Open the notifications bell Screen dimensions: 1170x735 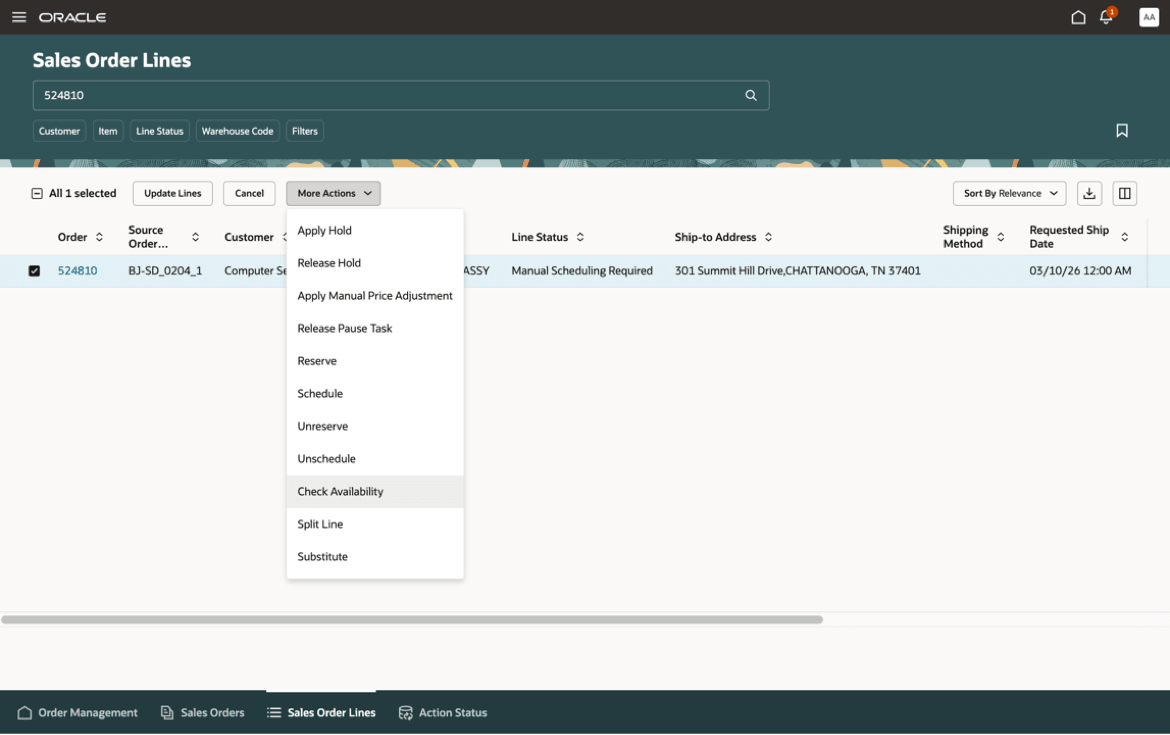coord(1106,17)
